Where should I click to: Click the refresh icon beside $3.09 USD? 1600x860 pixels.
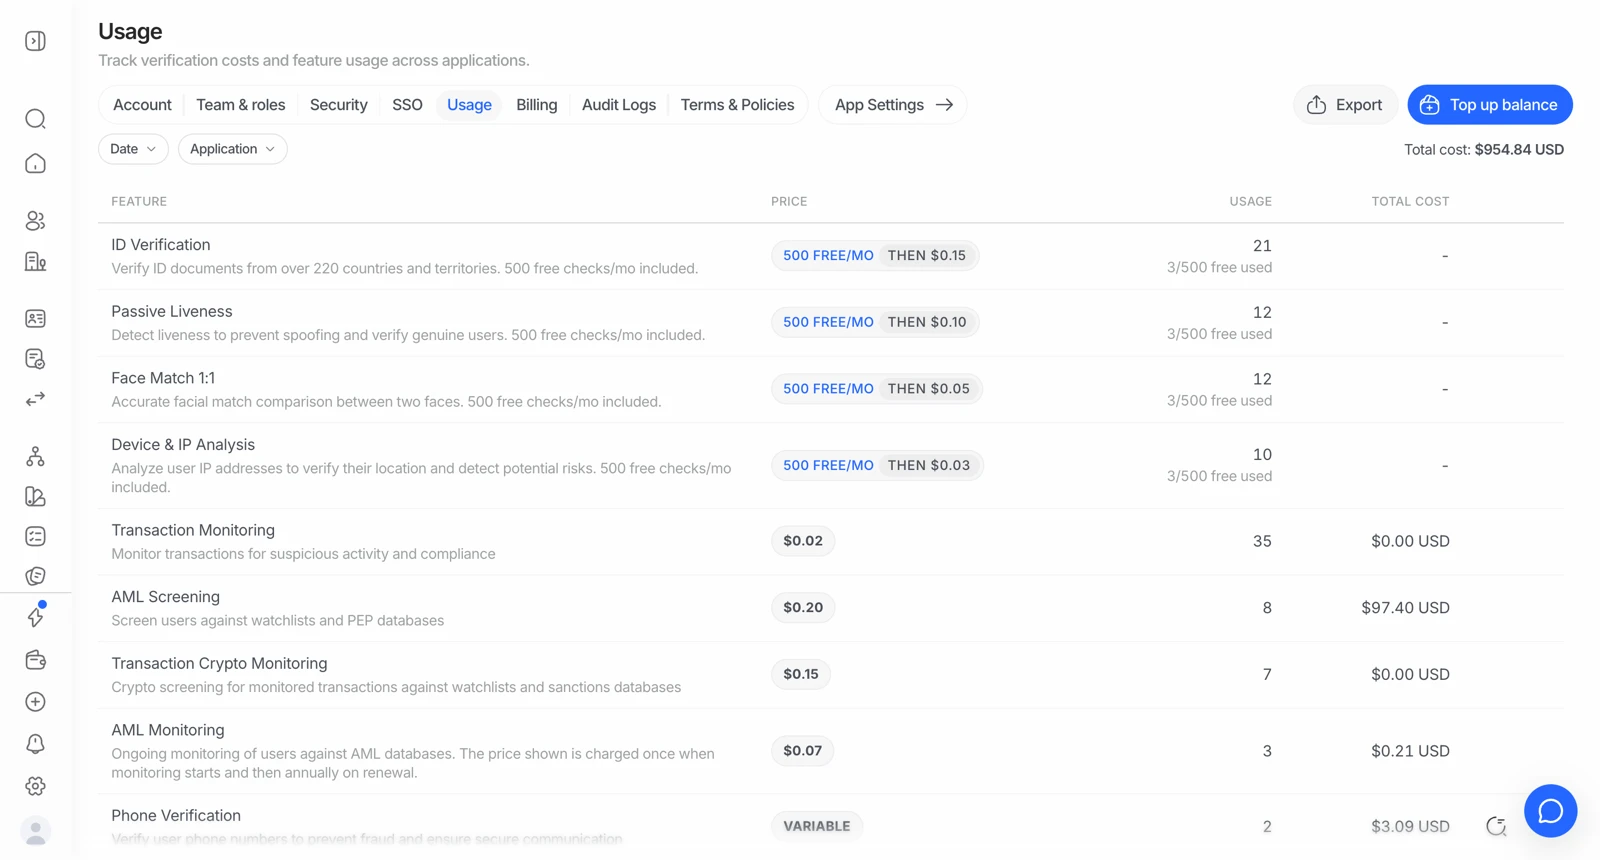pyautogui.click(x=1496, y=826)
